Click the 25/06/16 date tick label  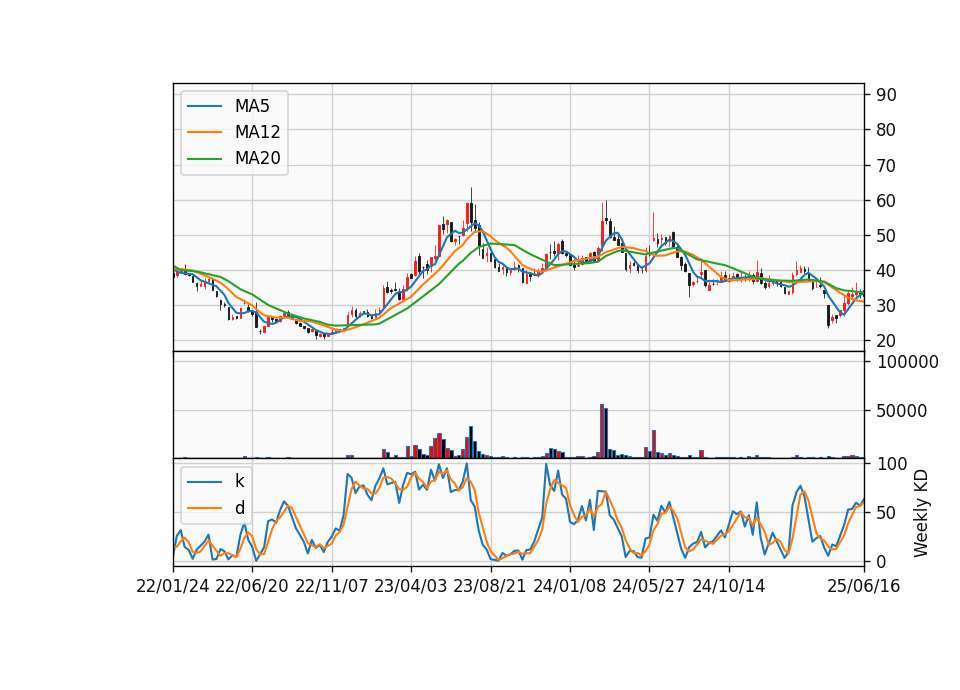[x=864, y=586]
